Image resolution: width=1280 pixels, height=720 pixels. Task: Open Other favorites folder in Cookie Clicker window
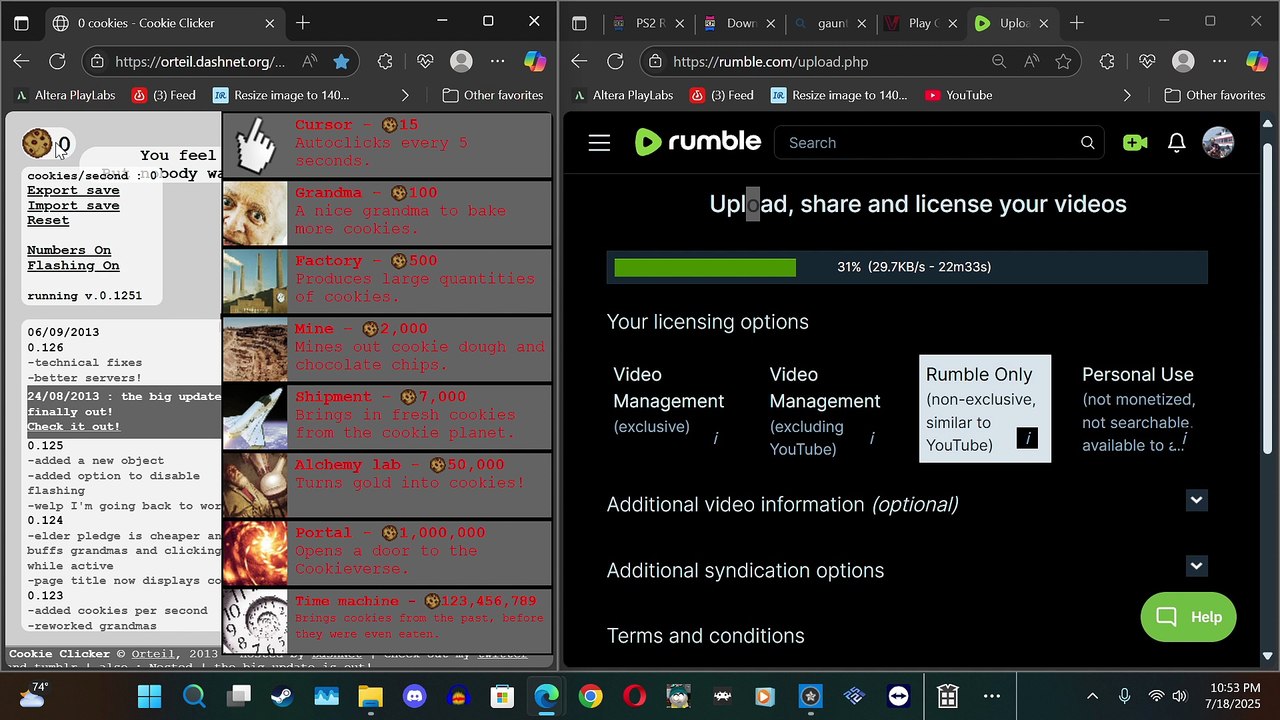(x=493, y=95)
